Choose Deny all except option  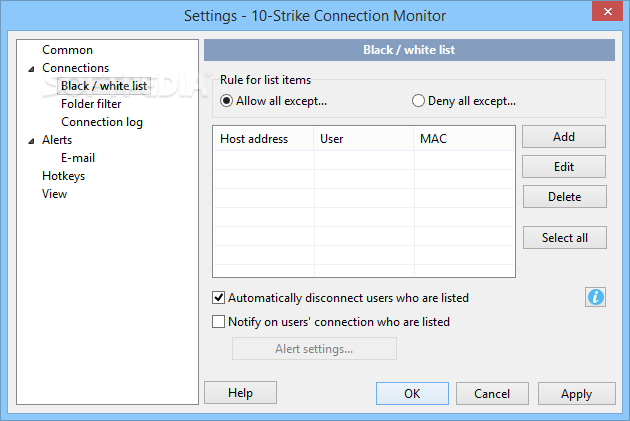418,101
